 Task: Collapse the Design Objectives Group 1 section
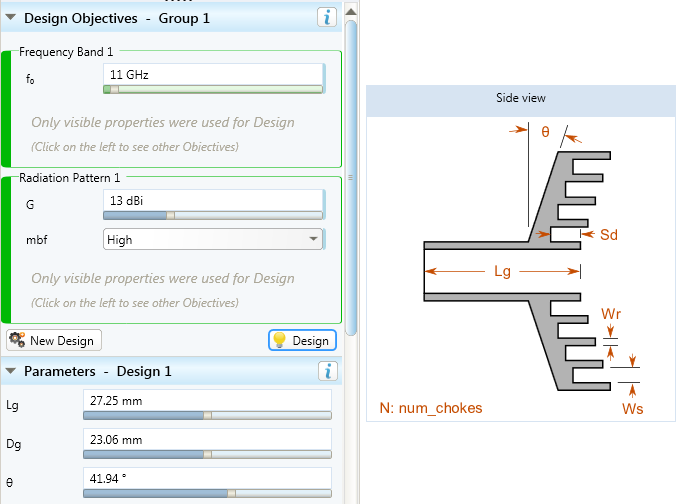pyautogui.click(x=11, y=18)
